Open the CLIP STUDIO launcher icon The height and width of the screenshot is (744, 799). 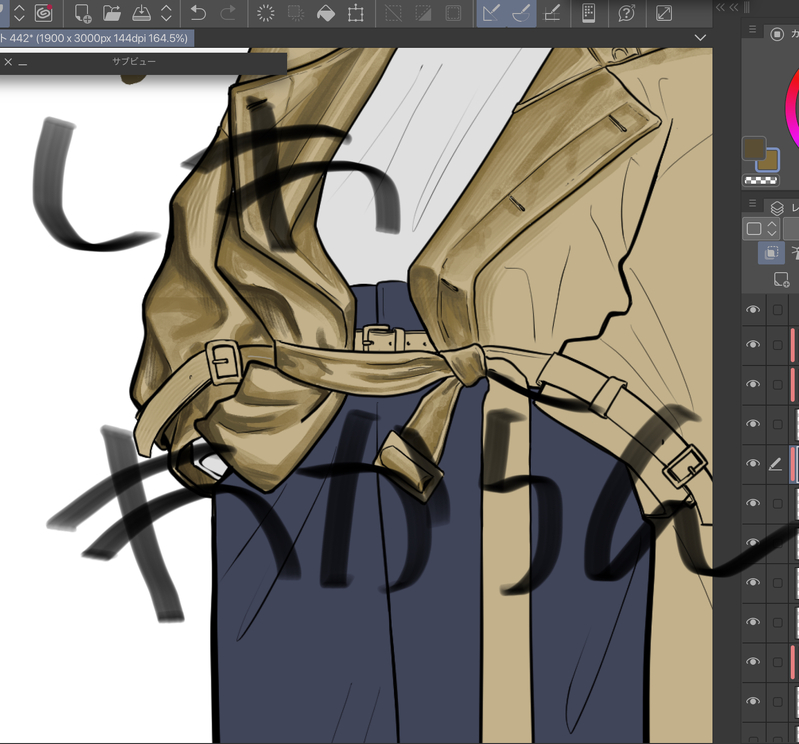tap(44, 13)
